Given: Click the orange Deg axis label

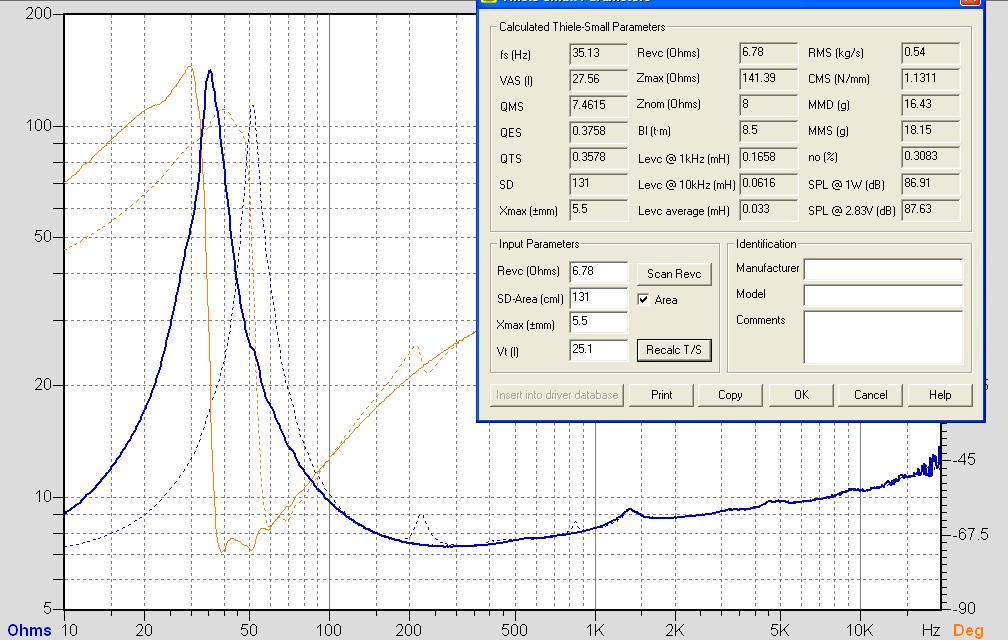Looking at the screenshot, I should coord(968,630).
